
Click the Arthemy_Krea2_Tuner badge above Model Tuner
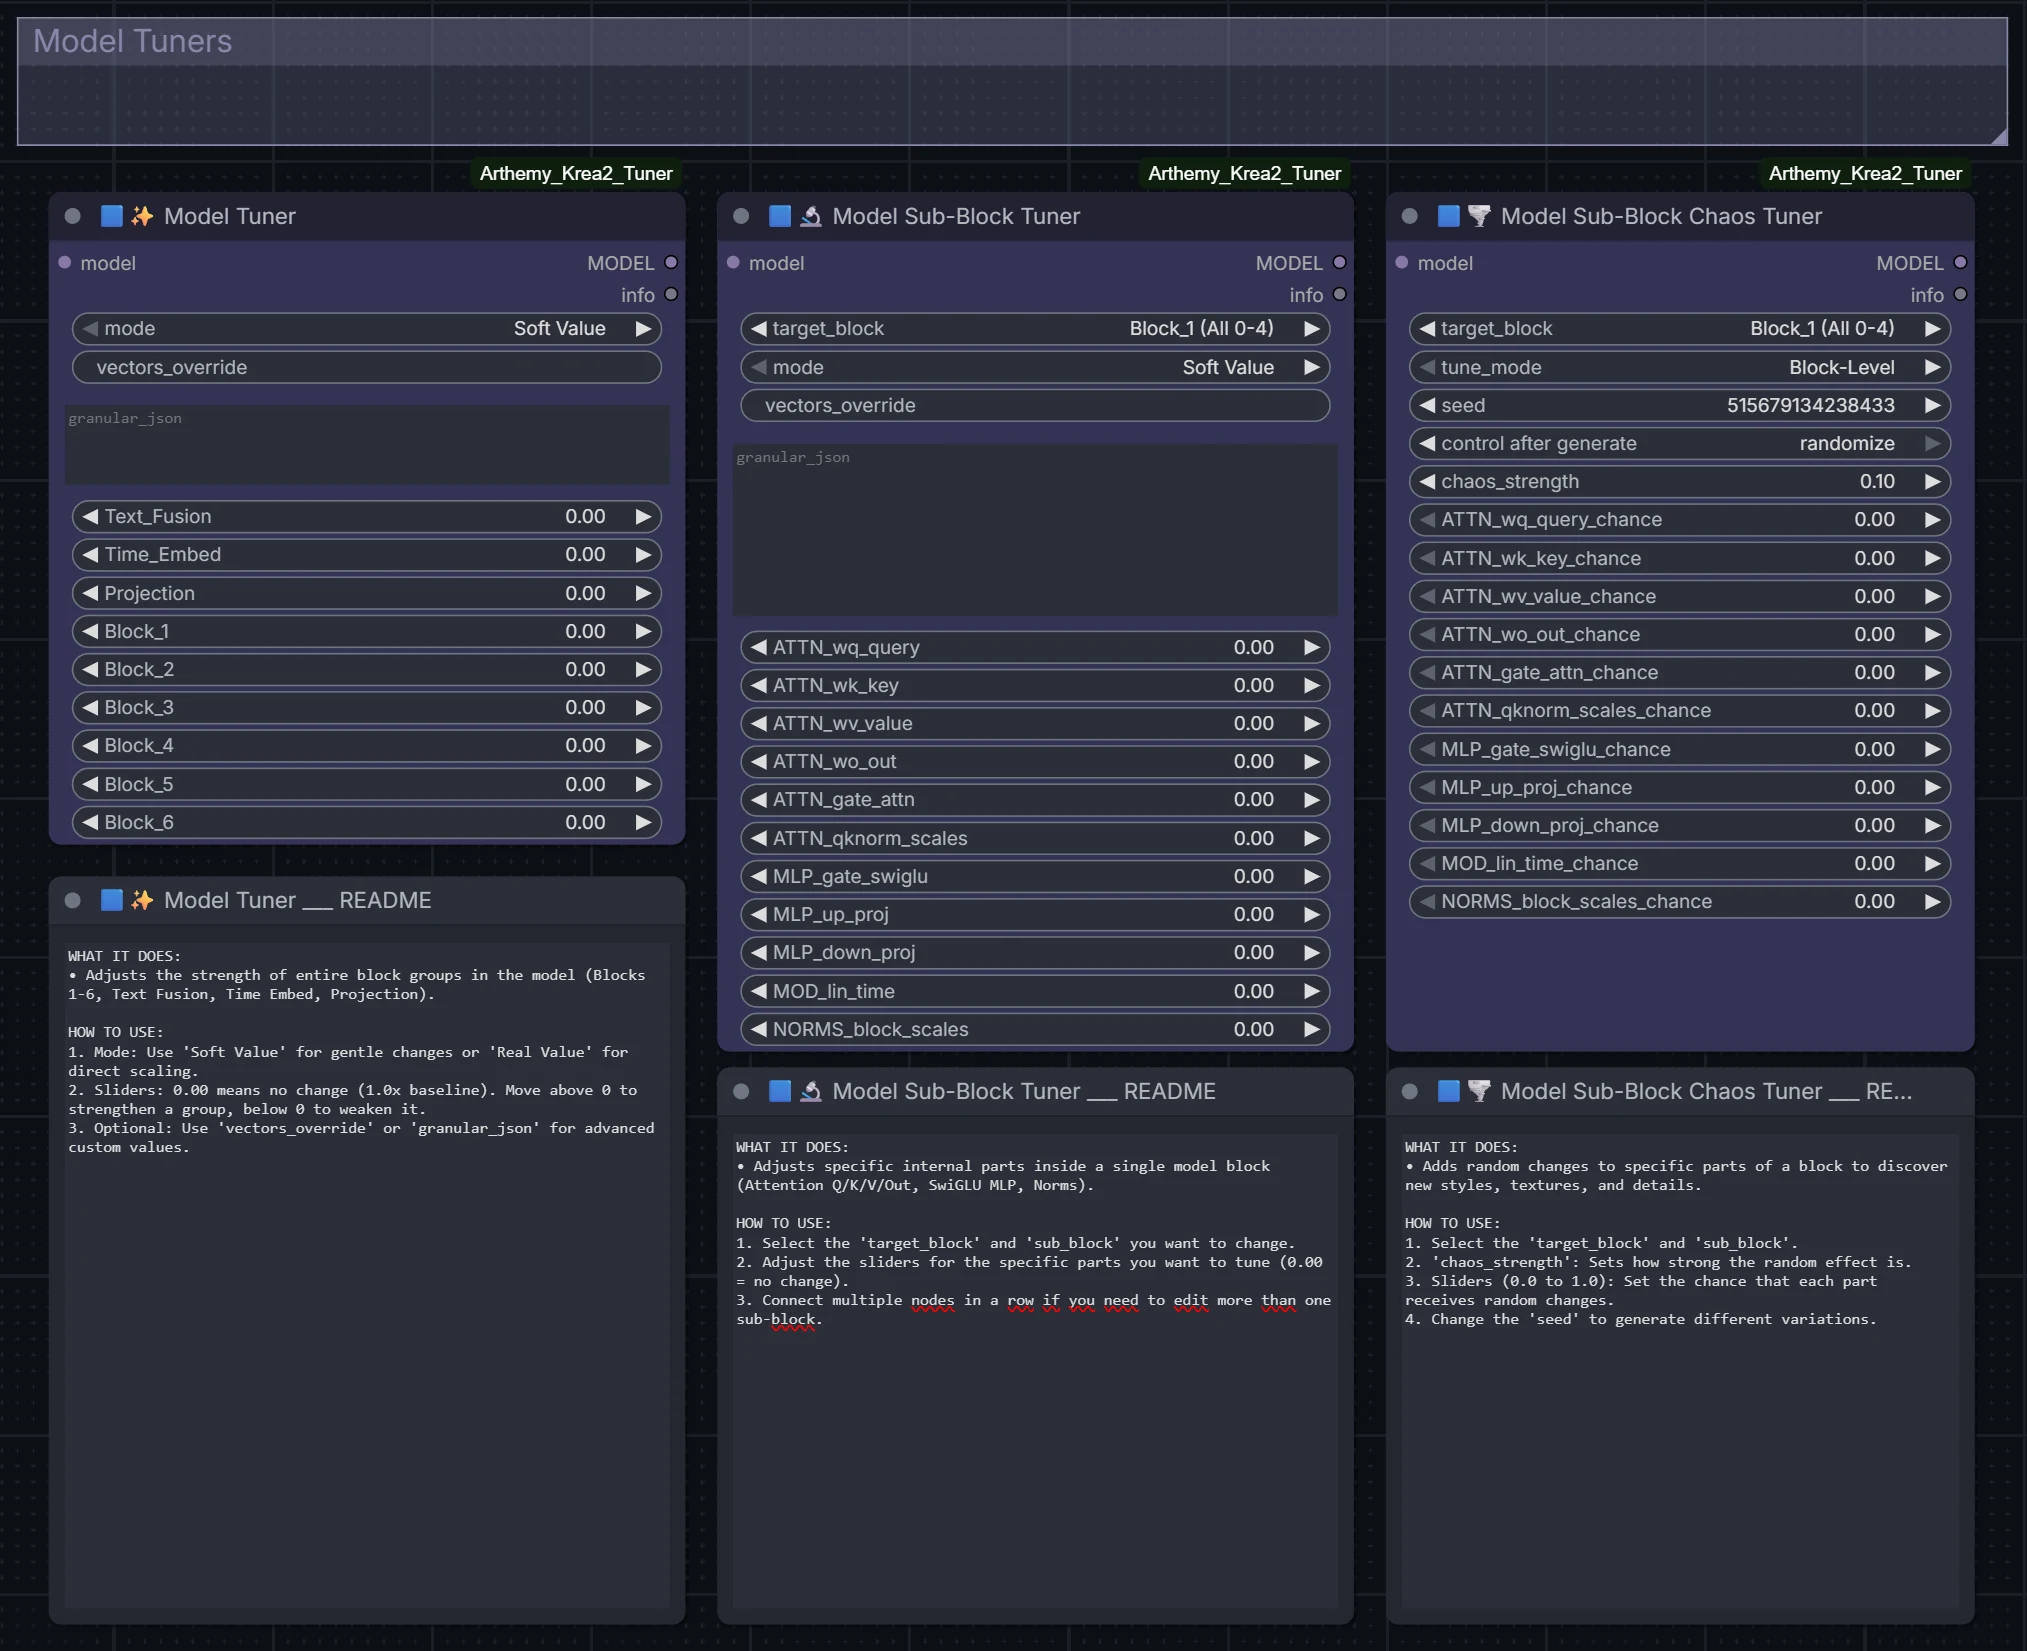(576, 173)
